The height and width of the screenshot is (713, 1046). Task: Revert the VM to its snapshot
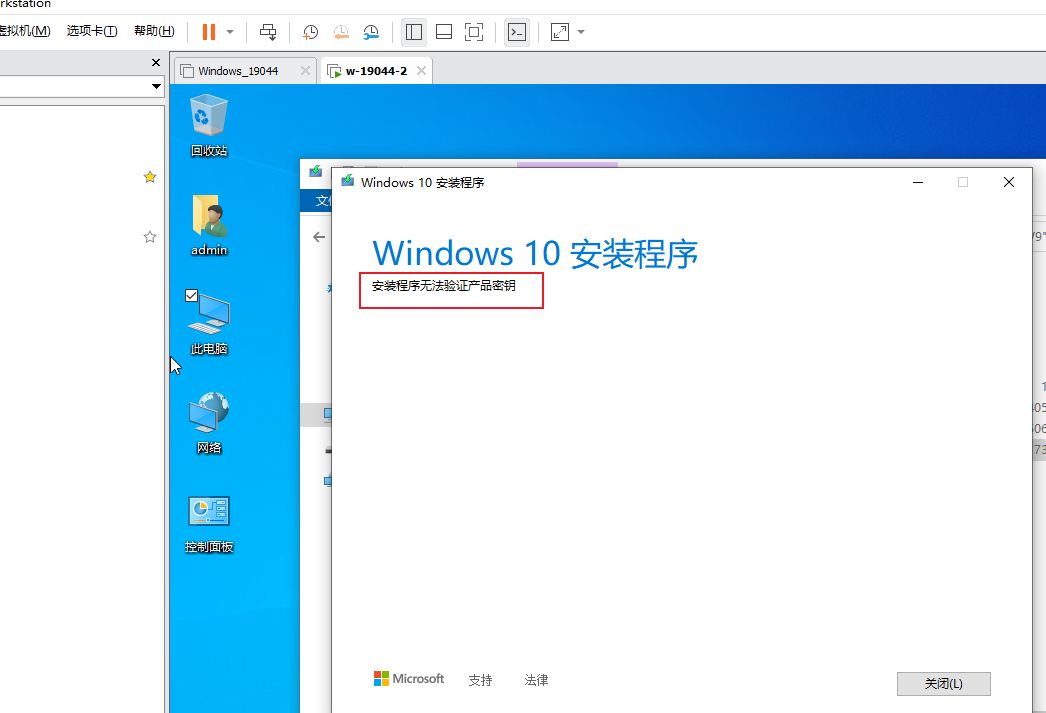340,31
